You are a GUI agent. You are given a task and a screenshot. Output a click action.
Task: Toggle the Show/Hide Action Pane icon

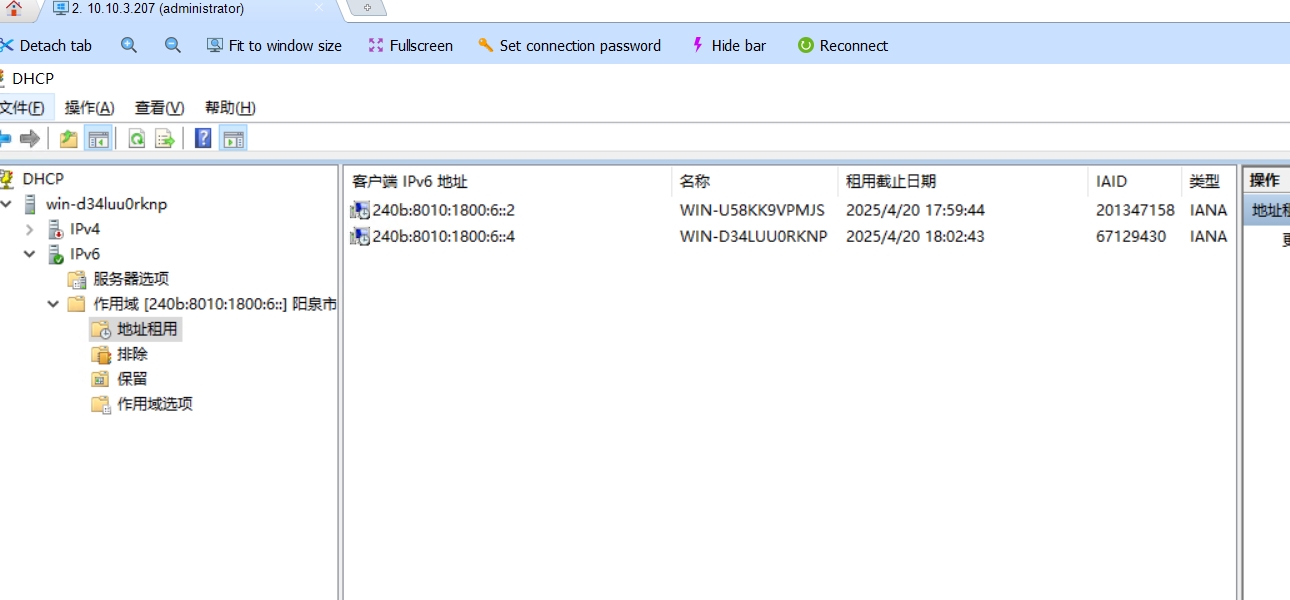tap(233, 139)
